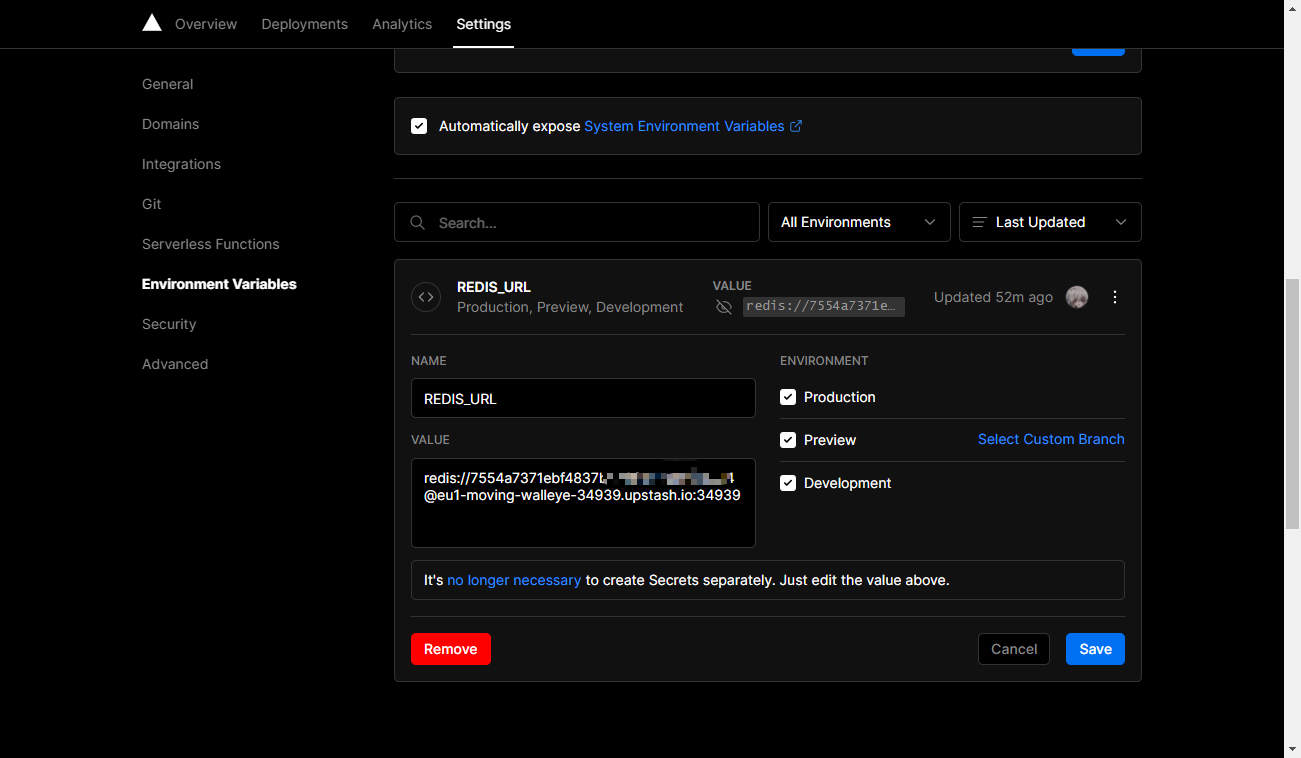Click the REDIS_URL header title
The height and width of the screenshot is (758, 1301).
click(x=494, y=287)
